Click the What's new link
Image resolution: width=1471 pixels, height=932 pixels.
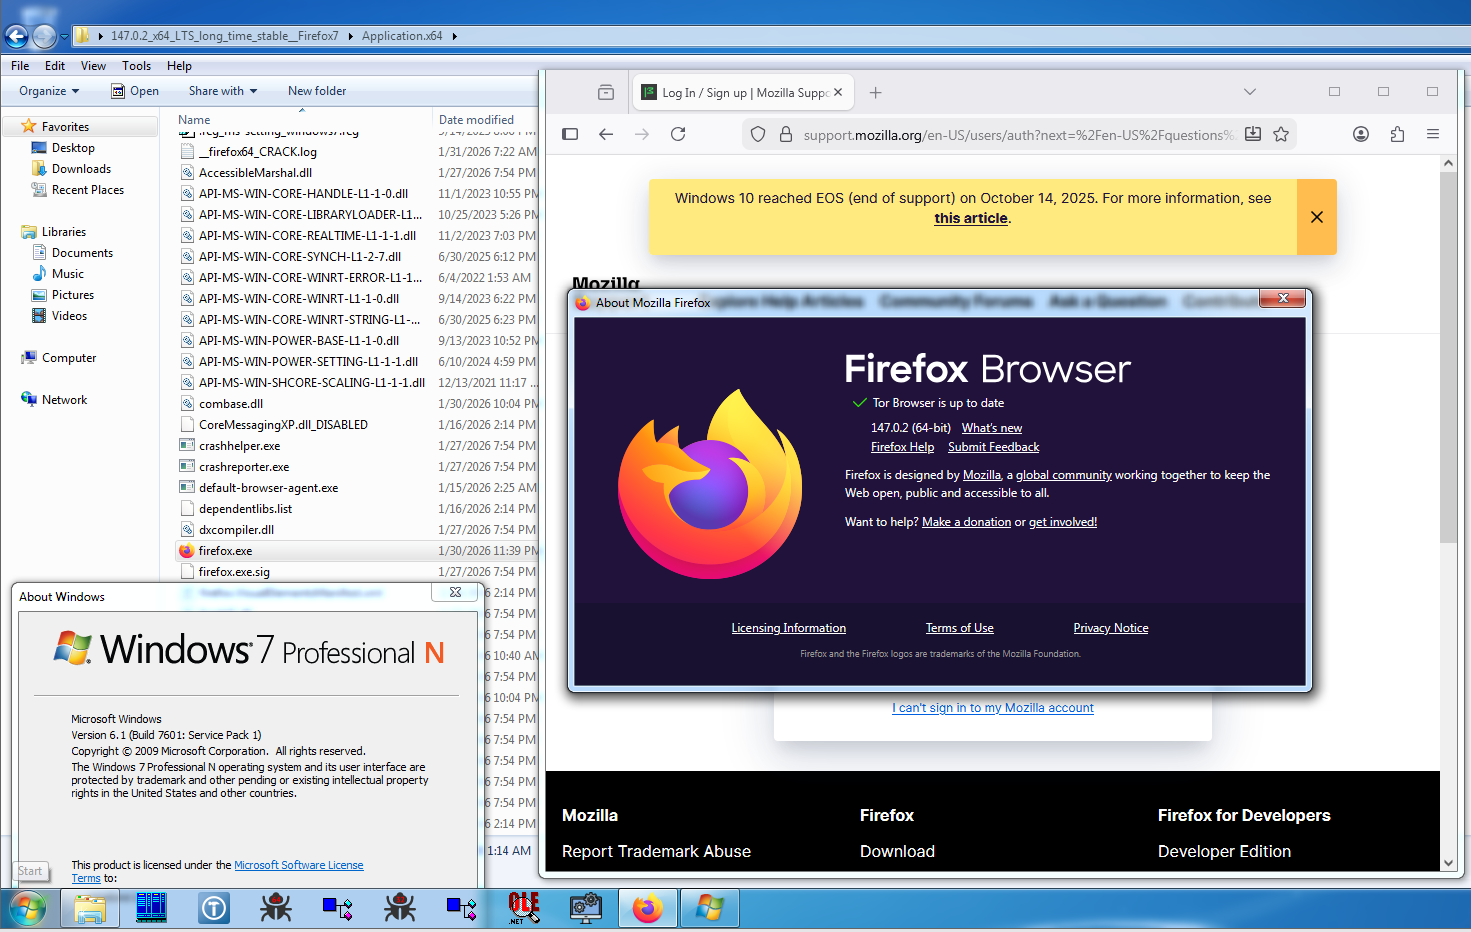click(991, 428)
